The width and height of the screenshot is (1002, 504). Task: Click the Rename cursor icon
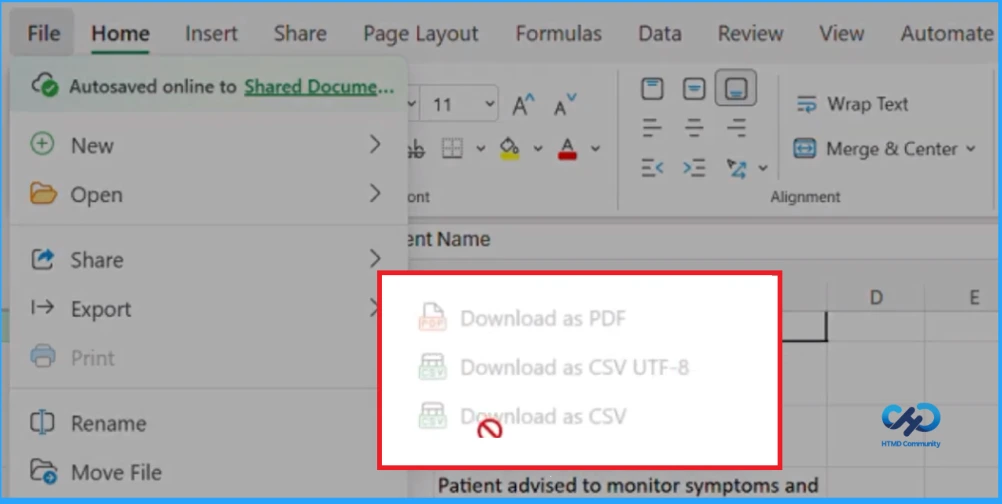tap(42, 422)
